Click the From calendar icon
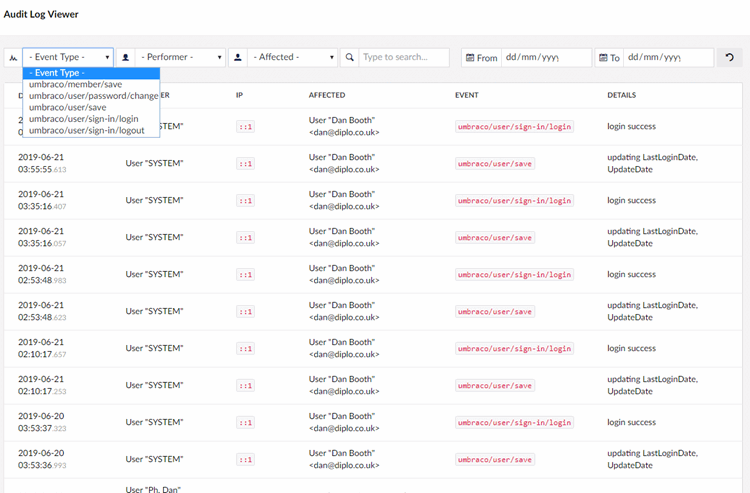 pos(470,58)
